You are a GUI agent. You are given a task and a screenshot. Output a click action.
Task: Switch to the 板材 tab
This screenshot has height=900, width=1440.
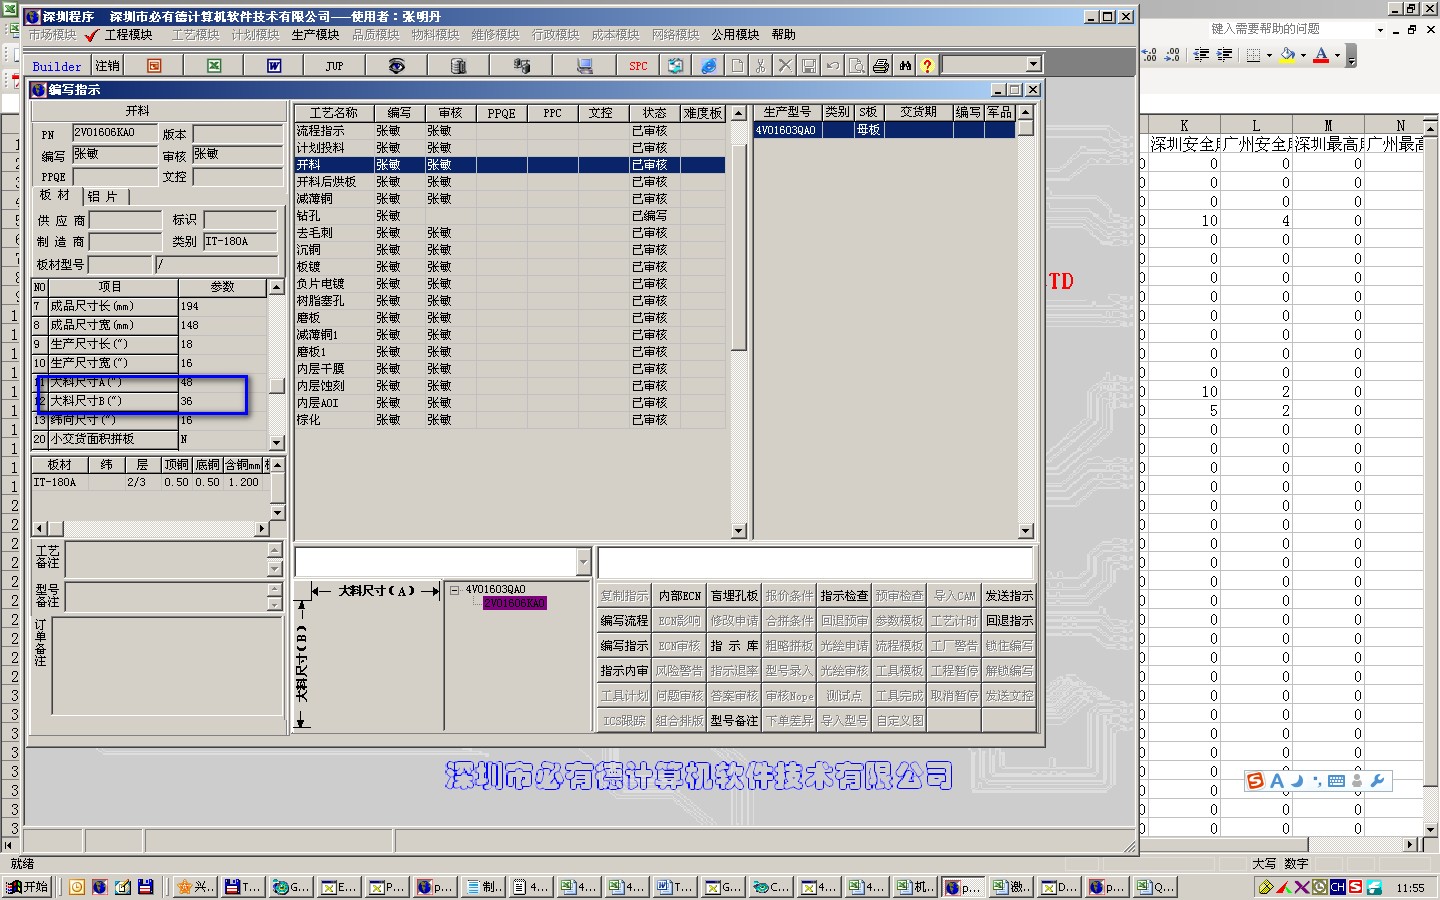[x=55, y=195]
